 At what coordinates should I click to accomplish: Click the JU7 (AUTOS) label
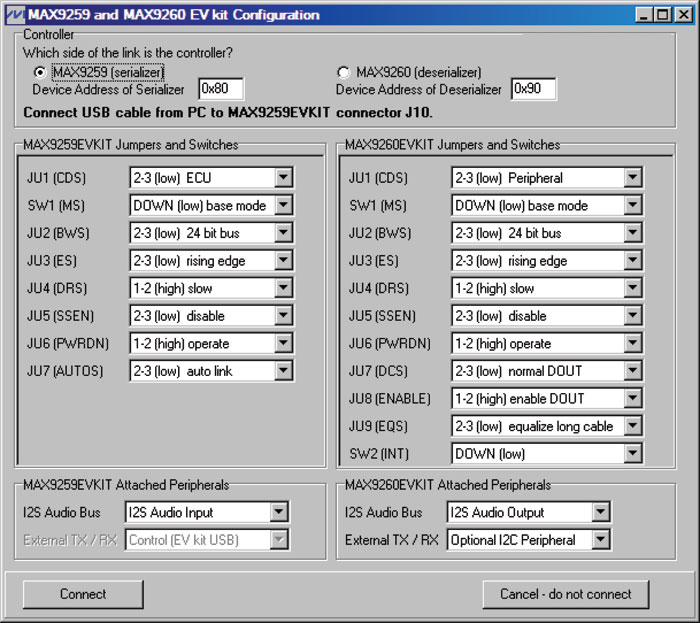(65, 371)
